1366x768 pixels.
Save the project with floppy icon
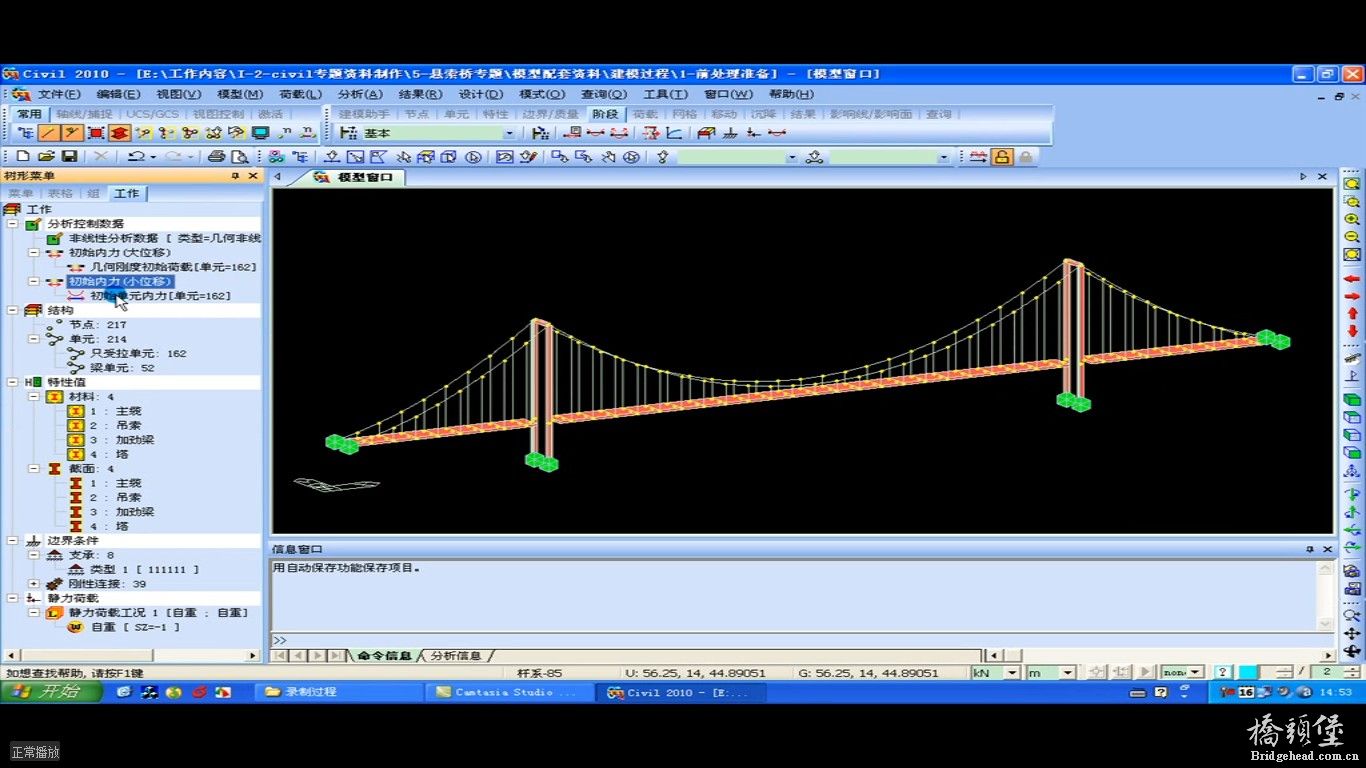click(x=69, y=157)
